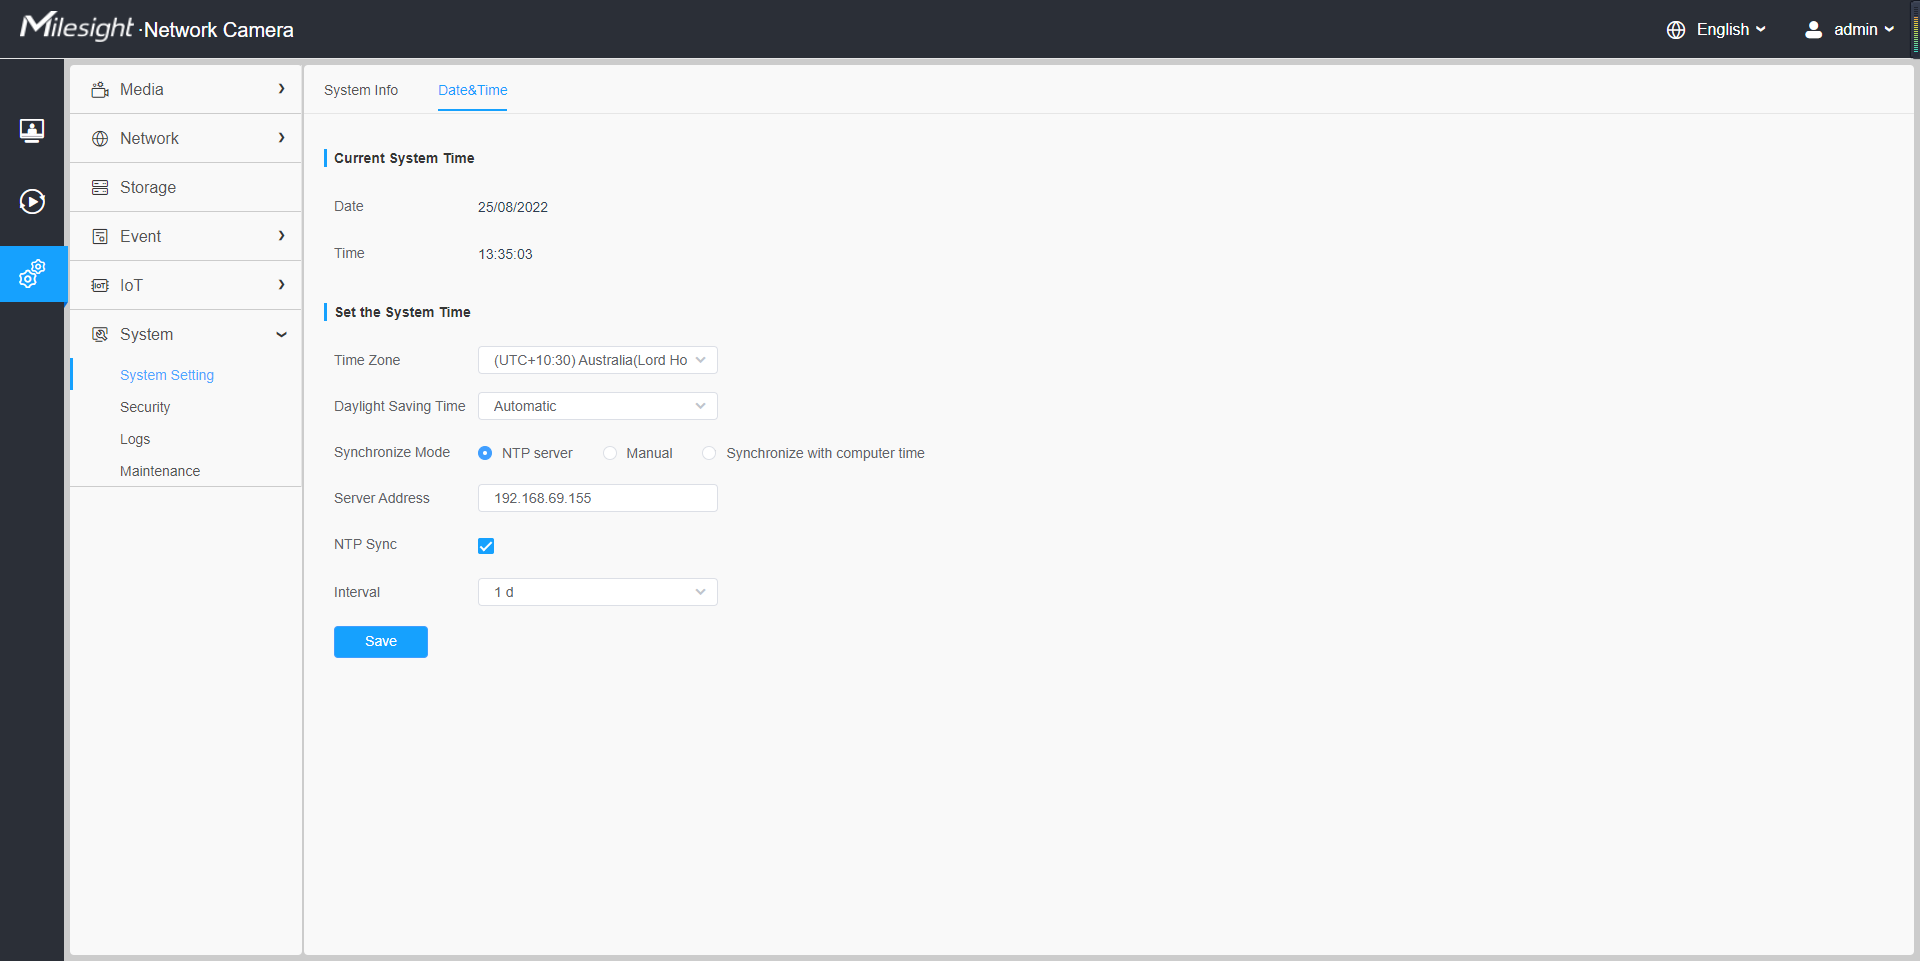
Task: Expand the Media menu chevron
Action: coord(282,89)
